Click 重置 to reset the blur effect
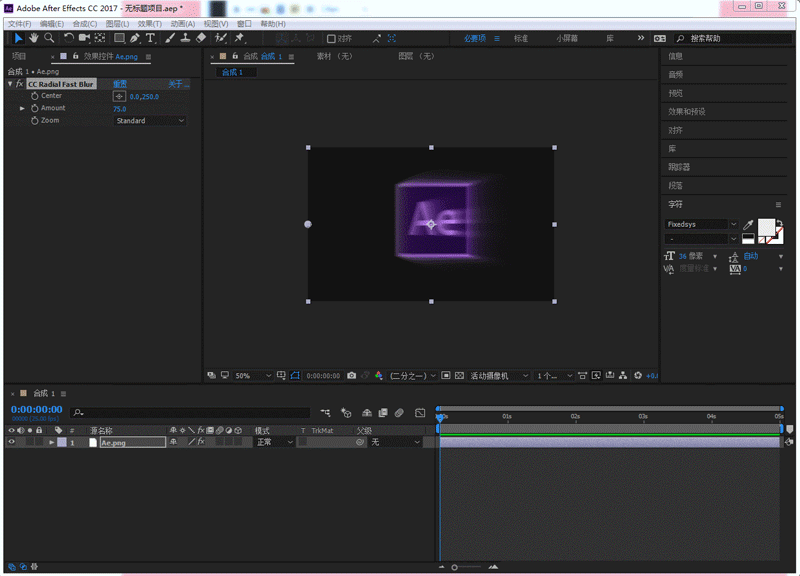 coord(120,84)
